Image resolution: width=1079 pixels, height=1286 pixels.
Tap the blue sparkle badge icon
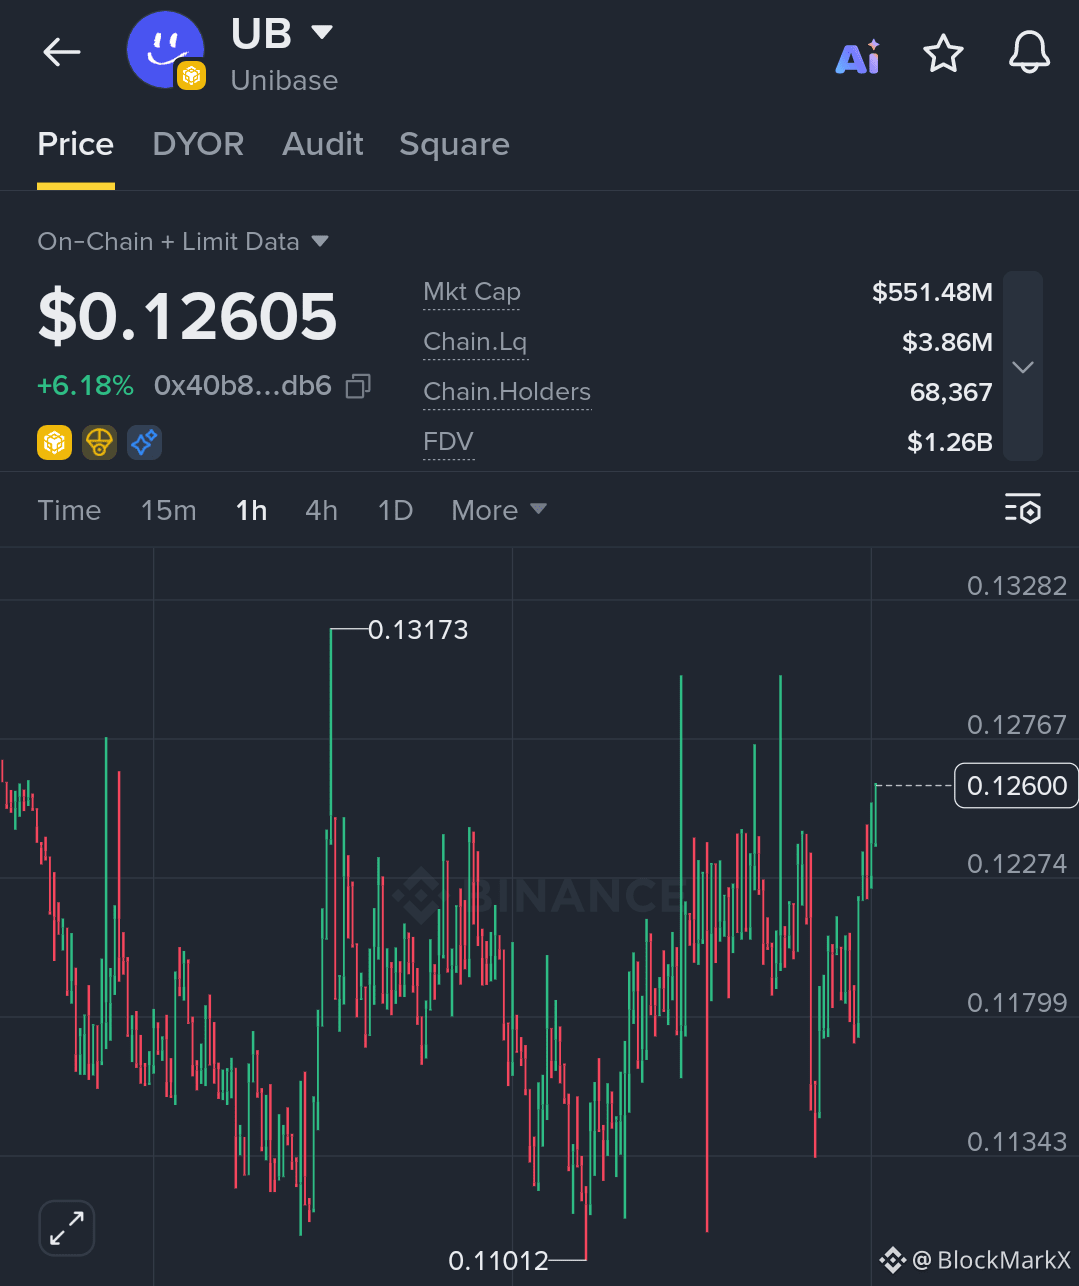144,442
